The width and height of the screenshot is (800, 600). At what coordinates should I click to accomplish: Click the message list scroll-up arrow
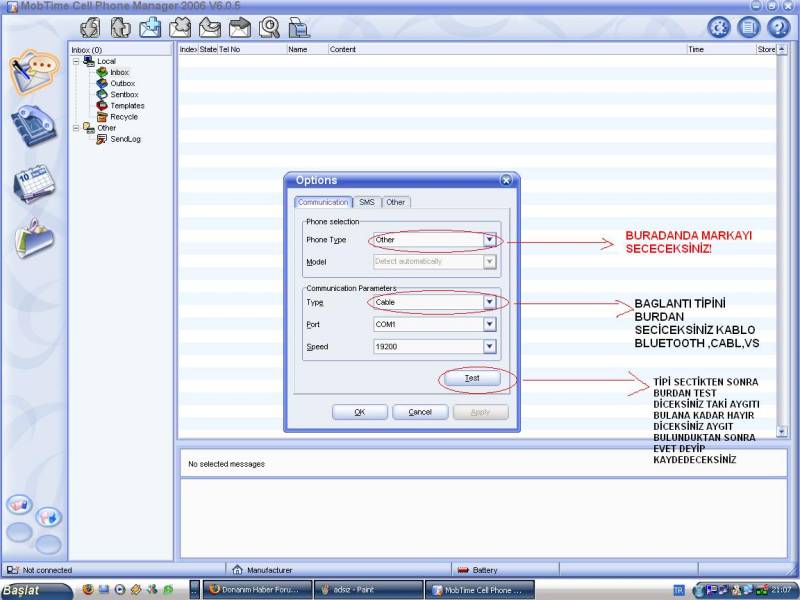[x=782, y=49]
